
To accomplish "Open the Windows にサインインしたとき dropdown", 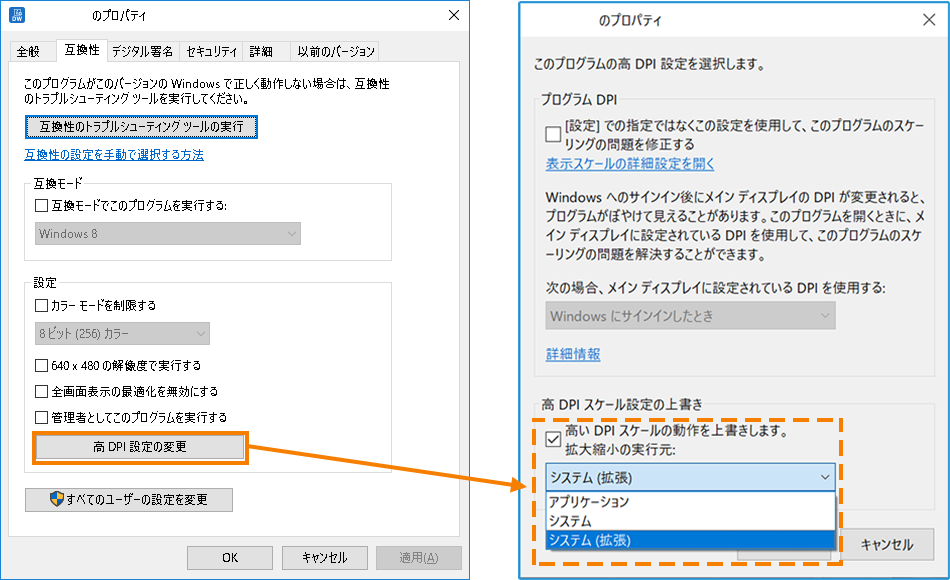I will click(x=690, y=316).
